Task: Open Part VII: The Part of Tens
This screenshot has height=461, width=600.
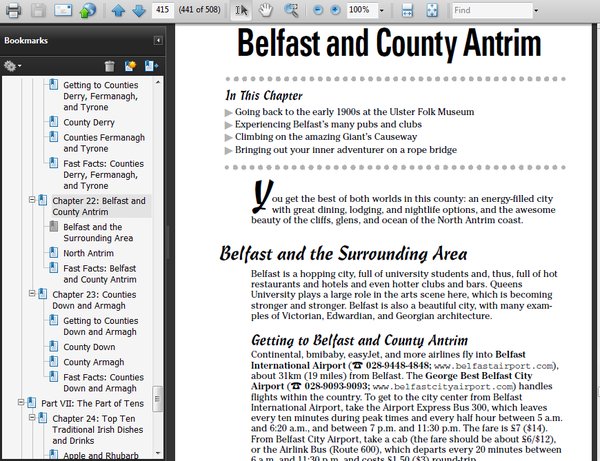Action: click(x=93, y=404)
